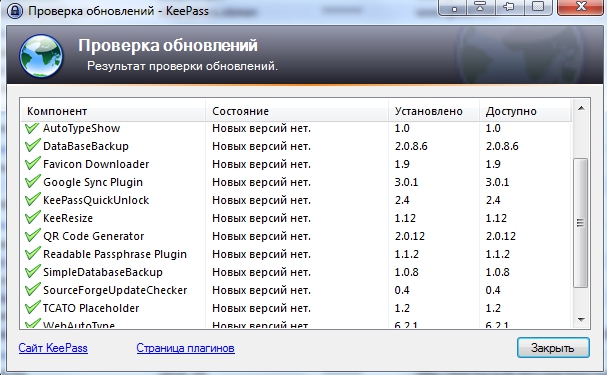Select the TCATO Placeholder component name
This screenshot has height=375, width=607.
point(91,308)
